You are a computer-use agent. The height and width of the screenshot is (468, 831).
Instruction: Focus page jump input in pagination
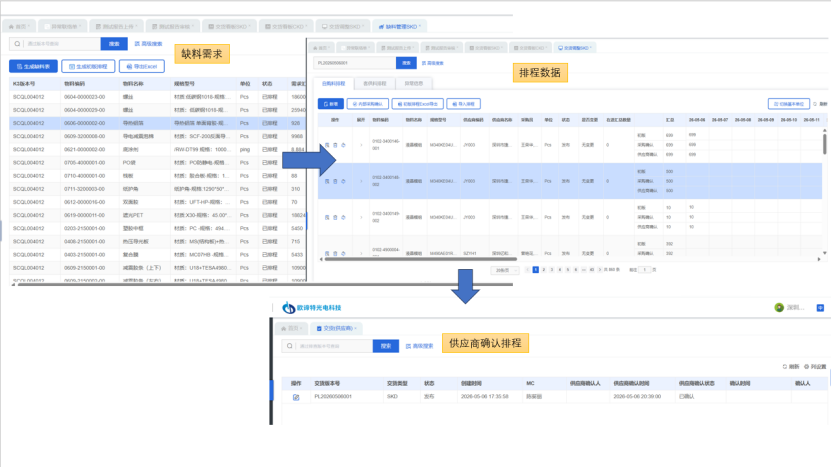click(x=644, y=270)
